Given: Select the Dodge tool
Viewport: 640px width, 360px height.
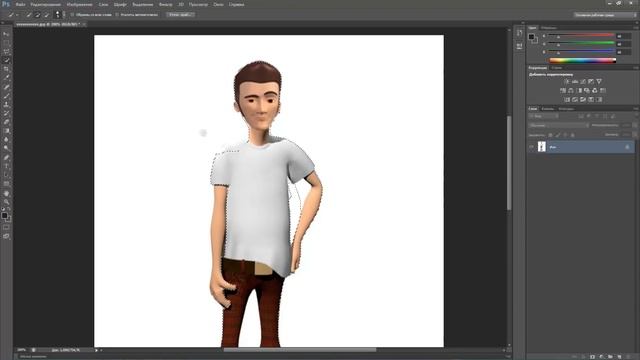Looking at the screenshot, I should [6, 148].
